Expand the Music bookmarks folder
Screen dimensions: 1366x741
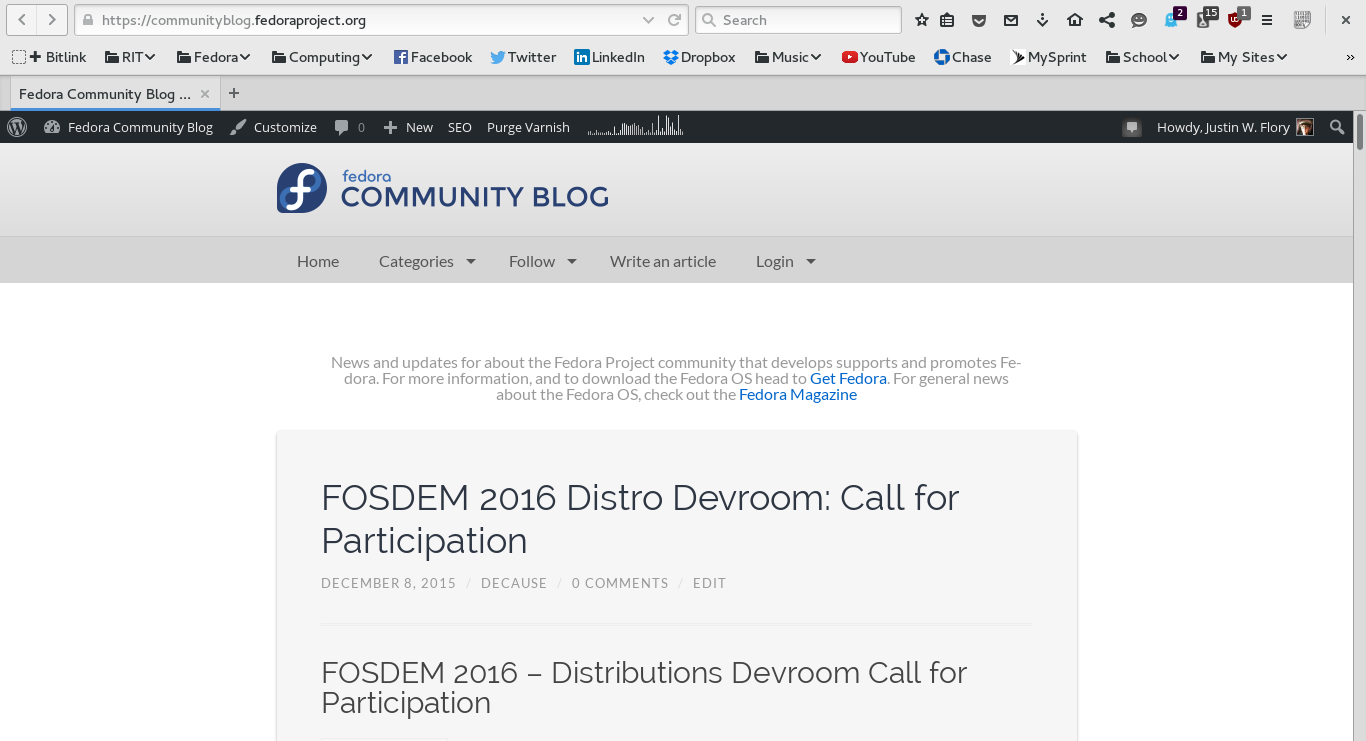(x=788, y=57)
